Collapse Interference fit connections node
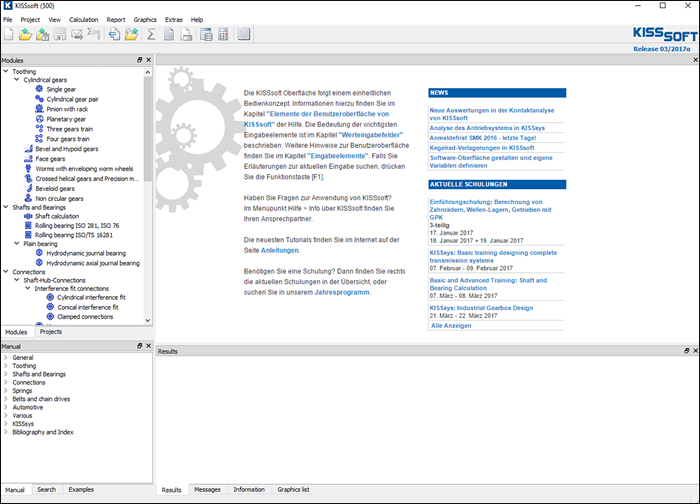The height and width of the screenshot is (504, 700). point(28,288)
